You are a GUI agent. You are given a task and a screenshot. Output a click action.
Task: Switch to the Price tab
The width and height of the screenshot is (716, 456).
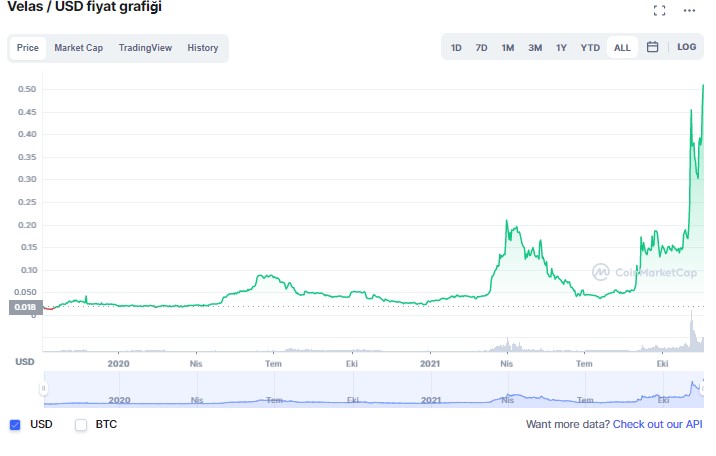(x=27, y=48)
